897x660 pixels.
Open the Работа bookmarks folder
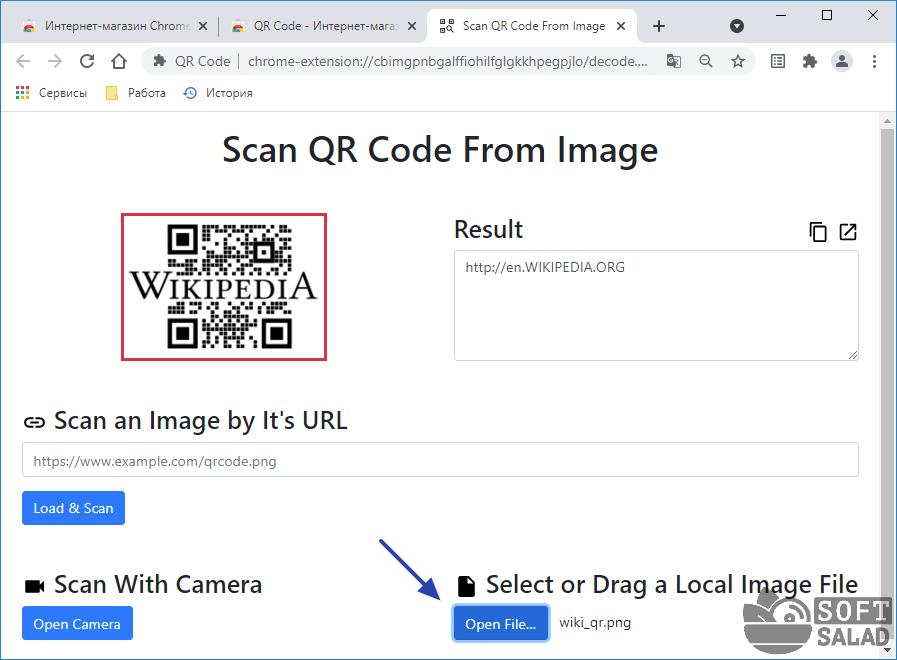coord(135,93)
